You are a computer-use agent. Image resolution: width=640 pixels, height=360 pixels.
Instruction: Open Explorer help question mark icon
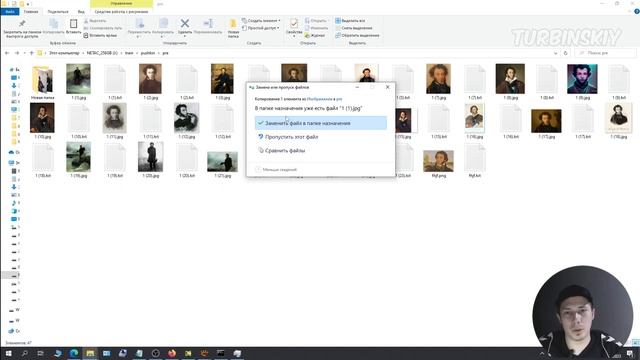point(636,12)
